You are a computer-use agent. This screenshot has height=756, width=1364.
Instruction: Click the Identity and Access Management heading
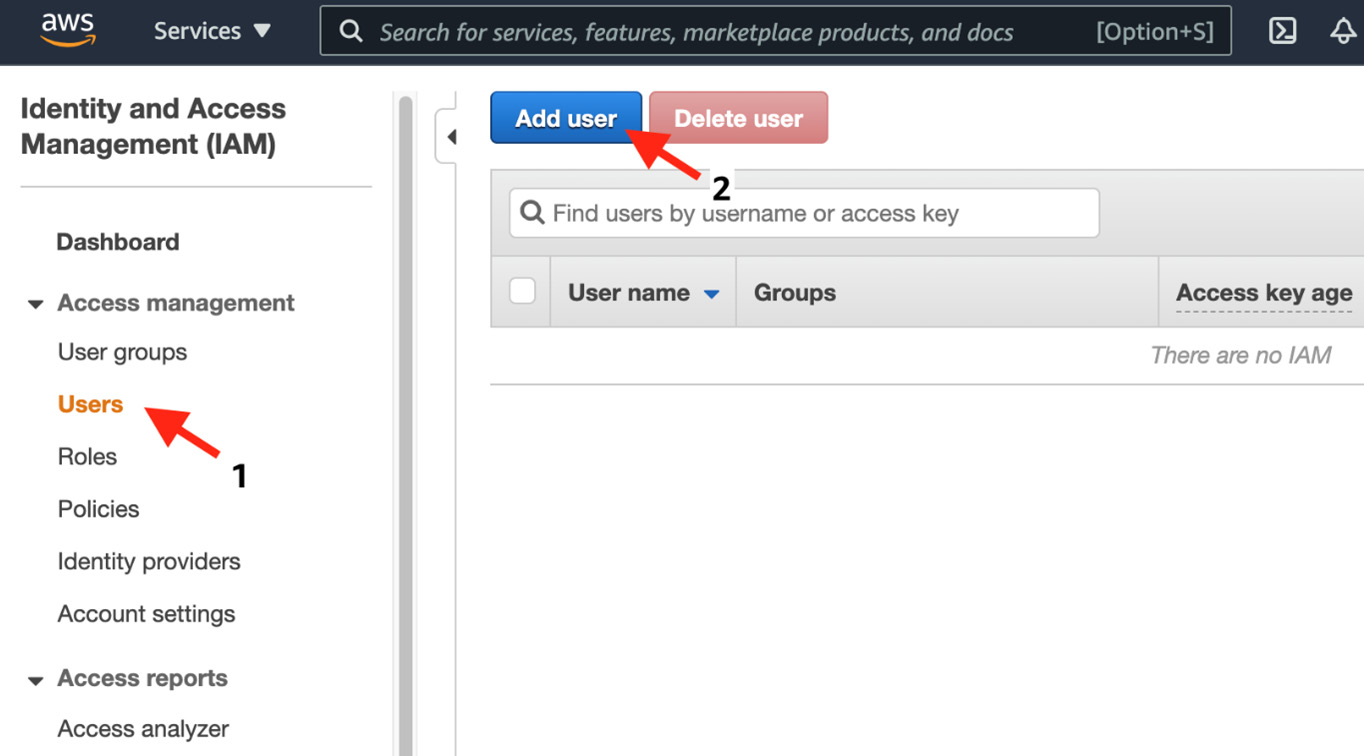click(x=153, y=126)
